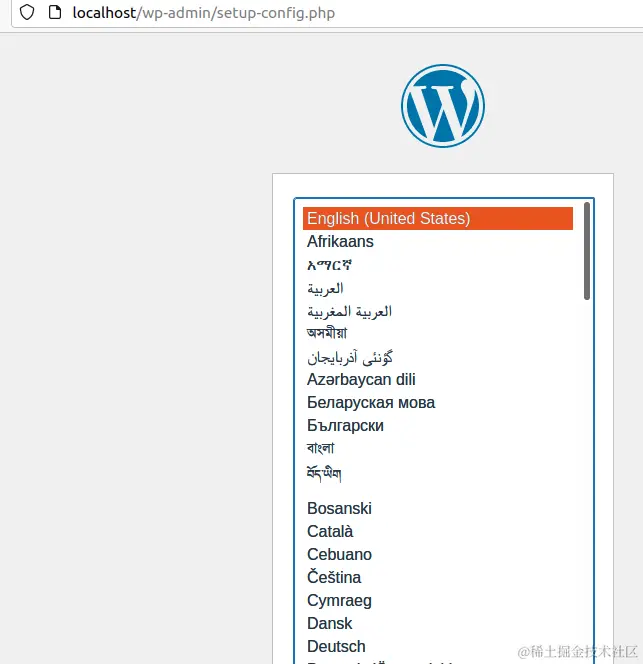Select the বাংলা language option
Image resolution: width=643 pixels, height=664 pixels.
438,448
